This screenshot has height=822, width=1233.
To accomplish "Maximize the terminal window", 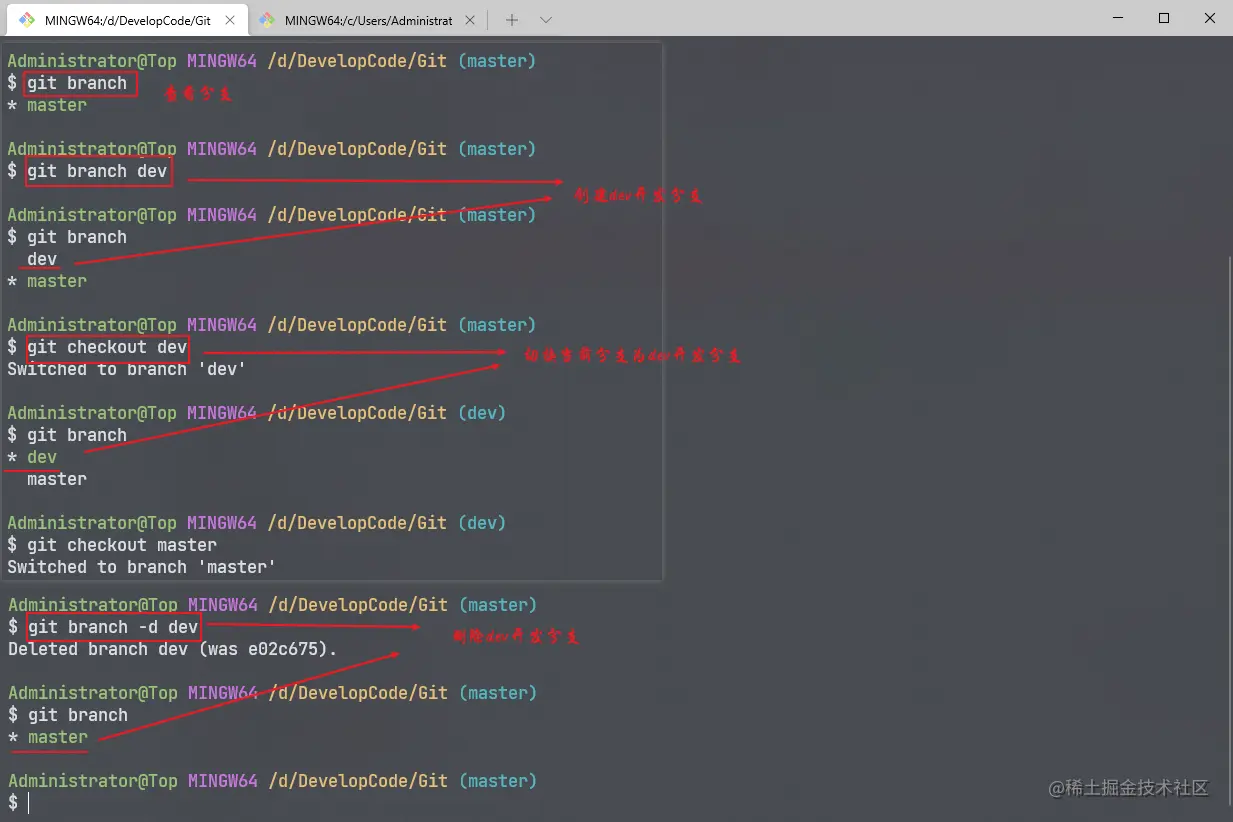I will [x=1164, y=18].
